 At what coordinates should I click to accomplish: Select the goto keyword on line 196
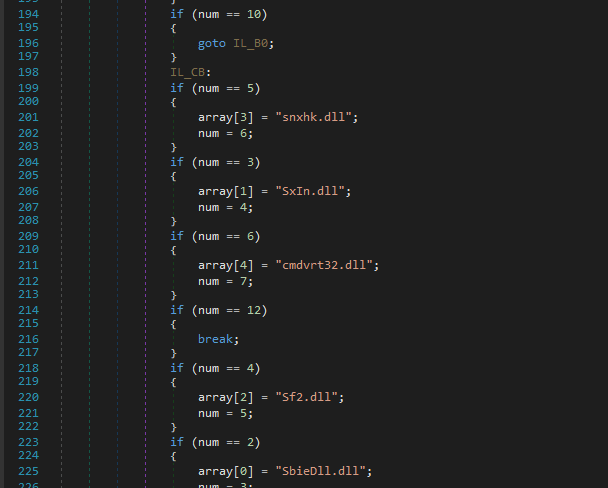coord(212,43)
